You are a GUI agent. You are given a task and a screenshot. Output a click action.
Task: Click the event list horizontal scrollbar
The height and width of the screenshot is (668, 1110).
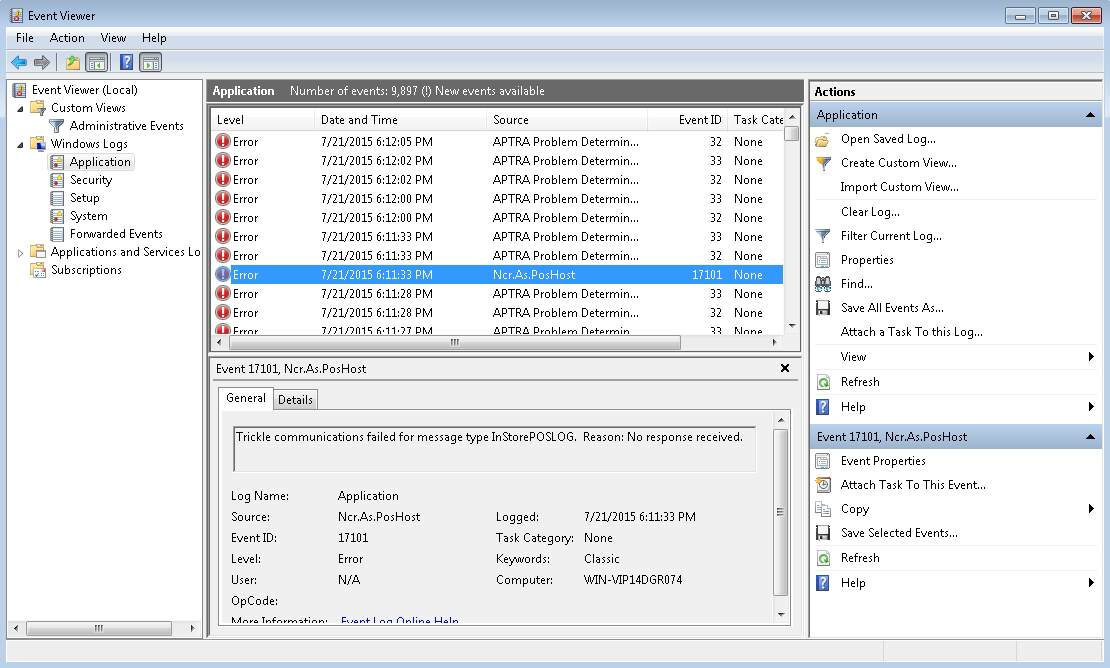pyautogui.click(x=455, y=342)
